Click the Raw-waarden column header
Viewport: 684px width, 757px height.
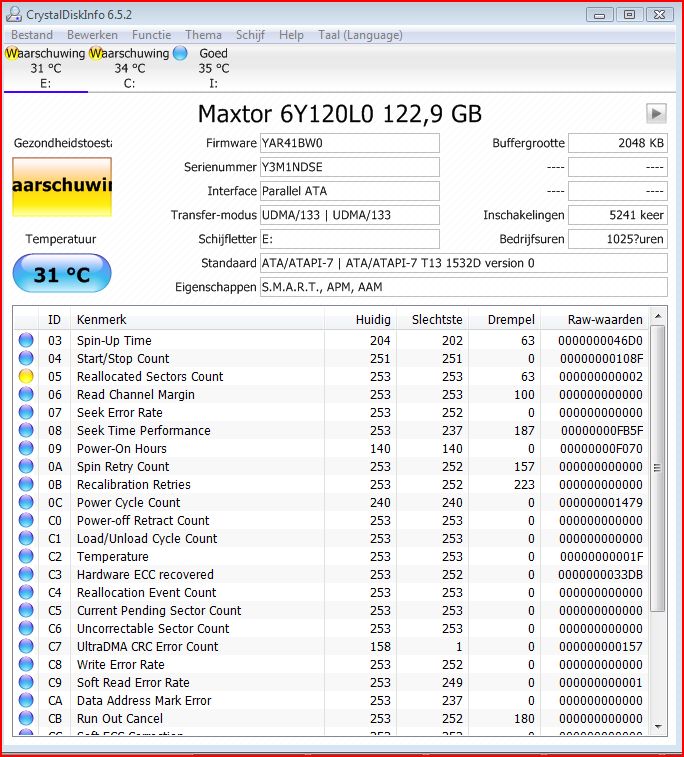(x=594, y=320)
